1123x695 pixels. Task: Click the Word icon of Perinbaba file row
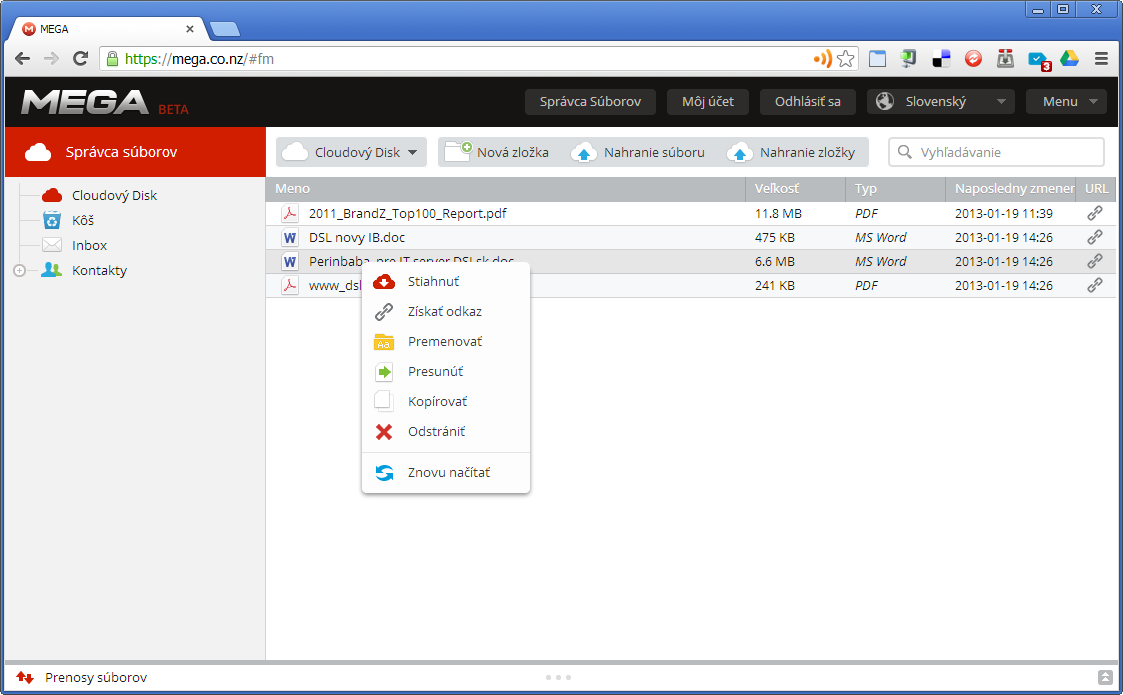[x=289, y=262]
